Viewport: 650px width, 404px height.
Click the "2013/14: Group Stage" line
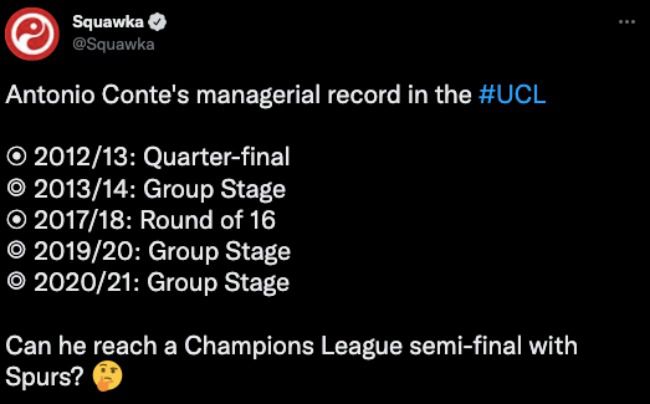(x=160, y=189)
